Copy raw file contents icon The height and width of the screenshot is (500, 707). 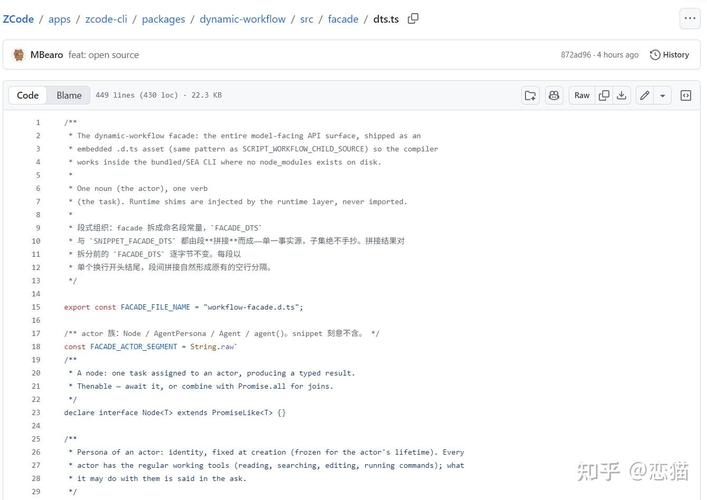click(x=604, y=95)
